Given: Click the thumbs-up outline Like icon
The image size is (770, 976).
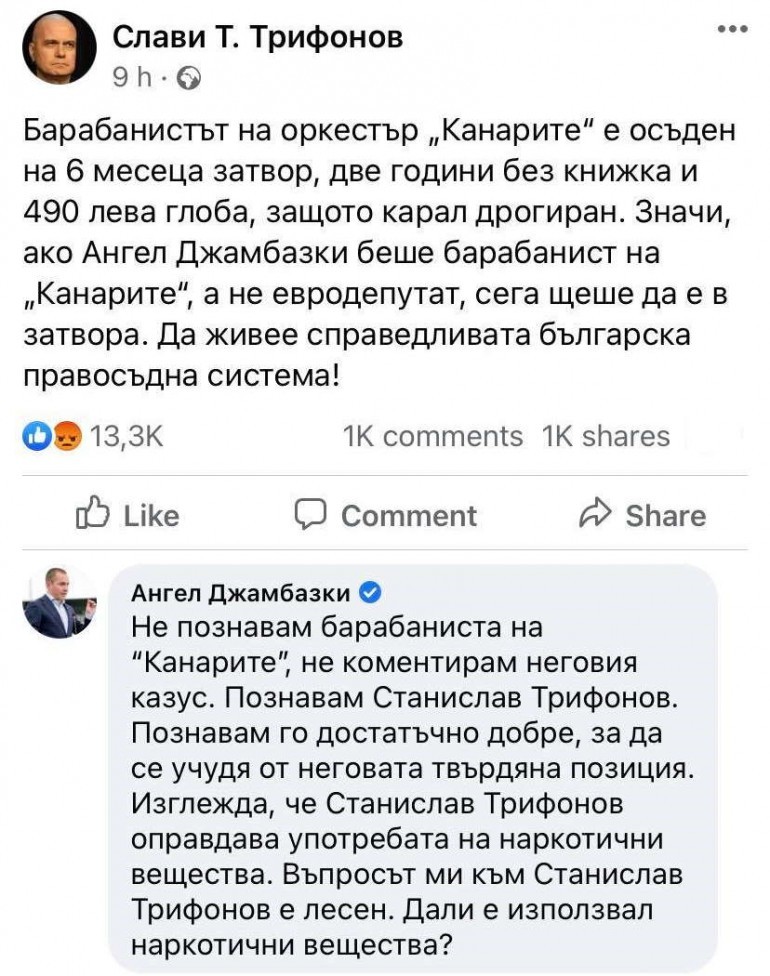Looking at the screenshot, I should click(93, 514).
